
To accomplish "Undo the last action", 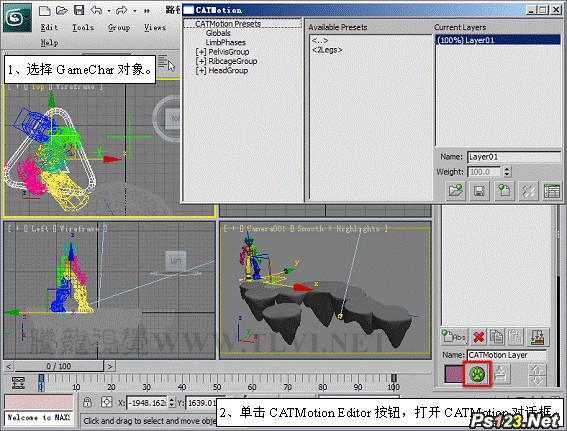I will (x=96, y=10).
